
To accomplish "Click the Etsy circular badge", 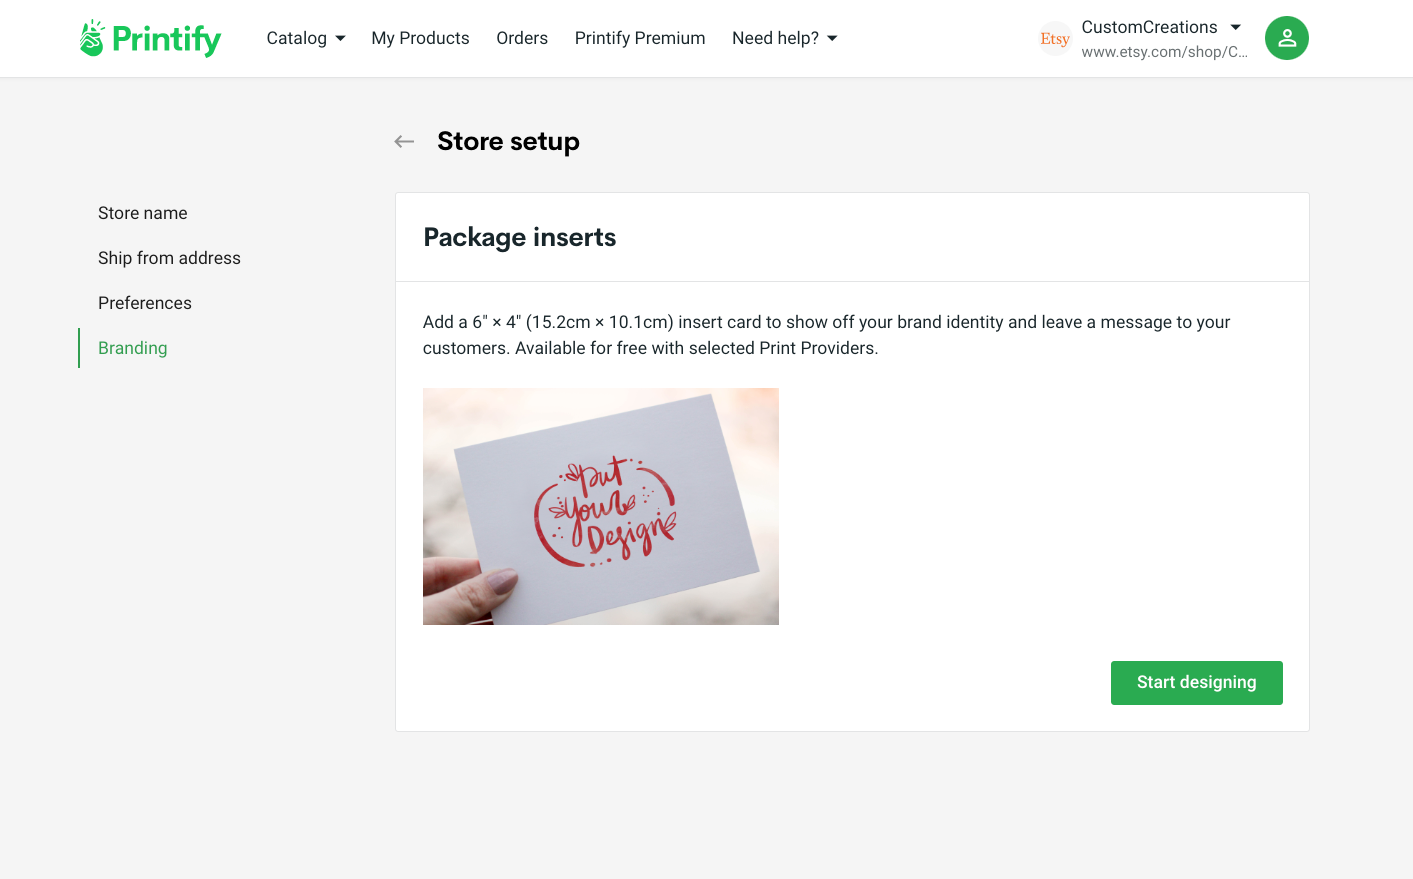I will [x=1054, y=38].
